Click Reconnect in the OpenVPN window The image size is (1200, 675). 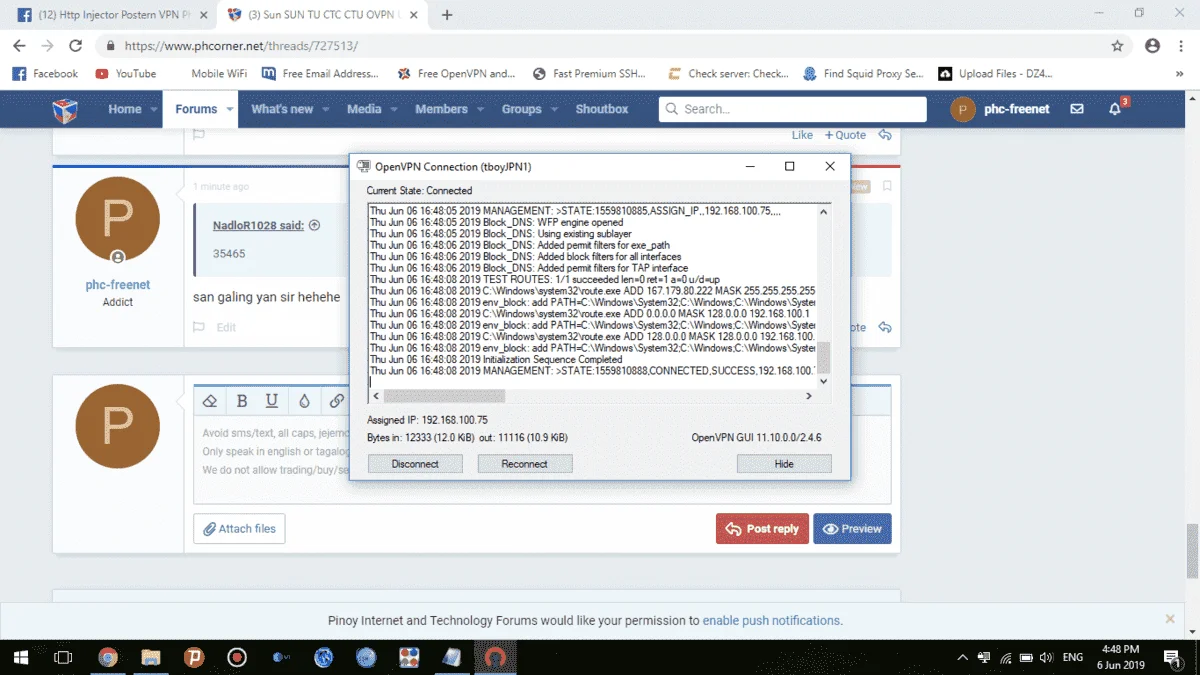click(525, 464)
